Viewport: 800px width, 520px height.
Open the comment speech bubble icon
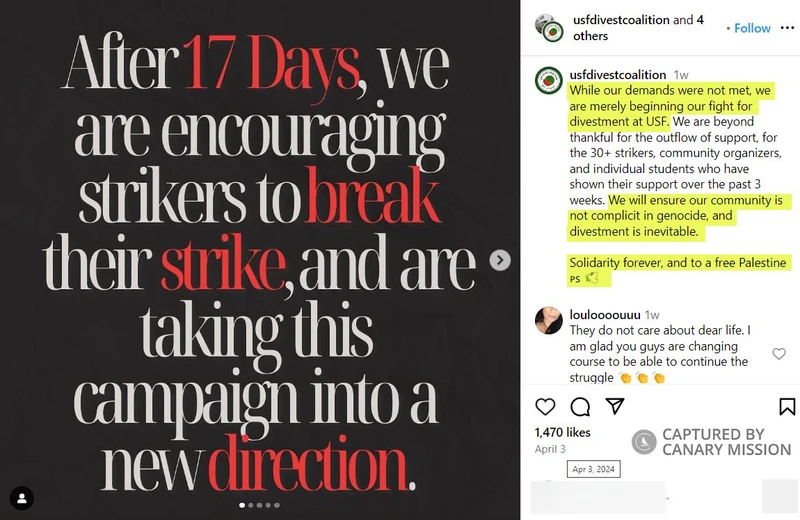point(580,406)
